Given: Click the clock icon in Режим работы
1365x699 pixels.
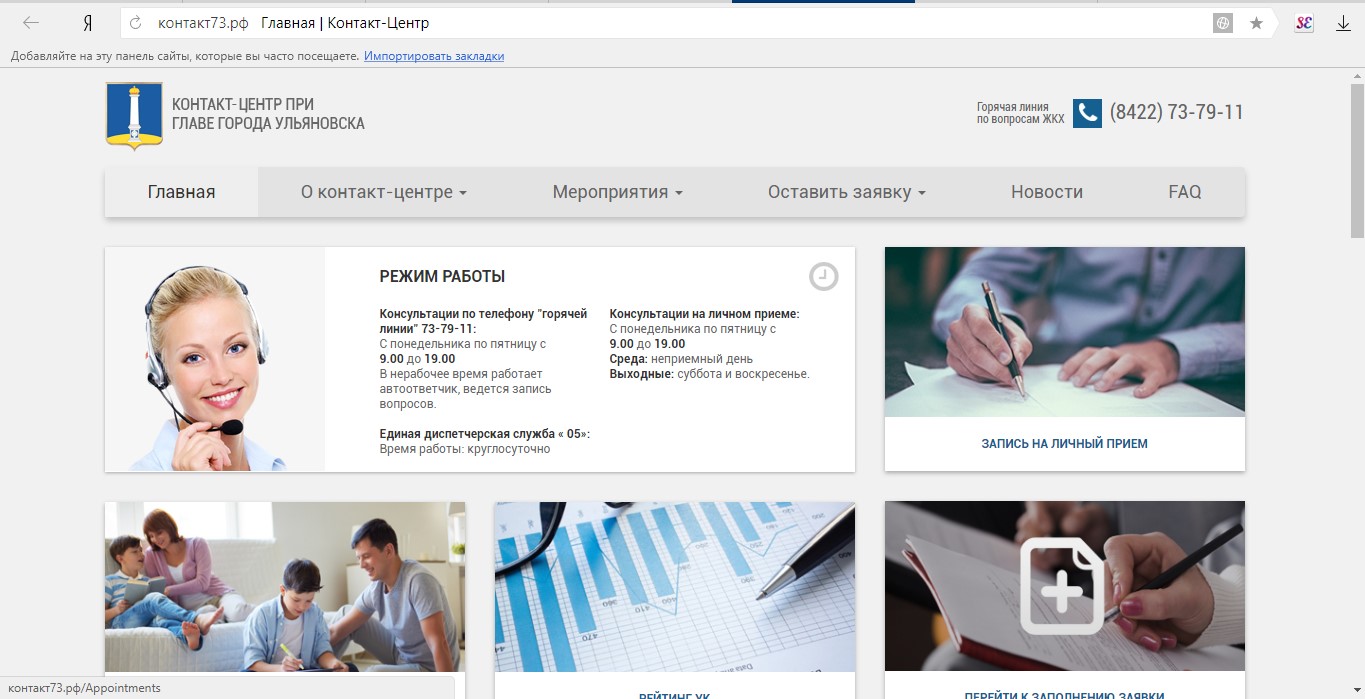Looking at the screenshot, I should pos(823,277).
